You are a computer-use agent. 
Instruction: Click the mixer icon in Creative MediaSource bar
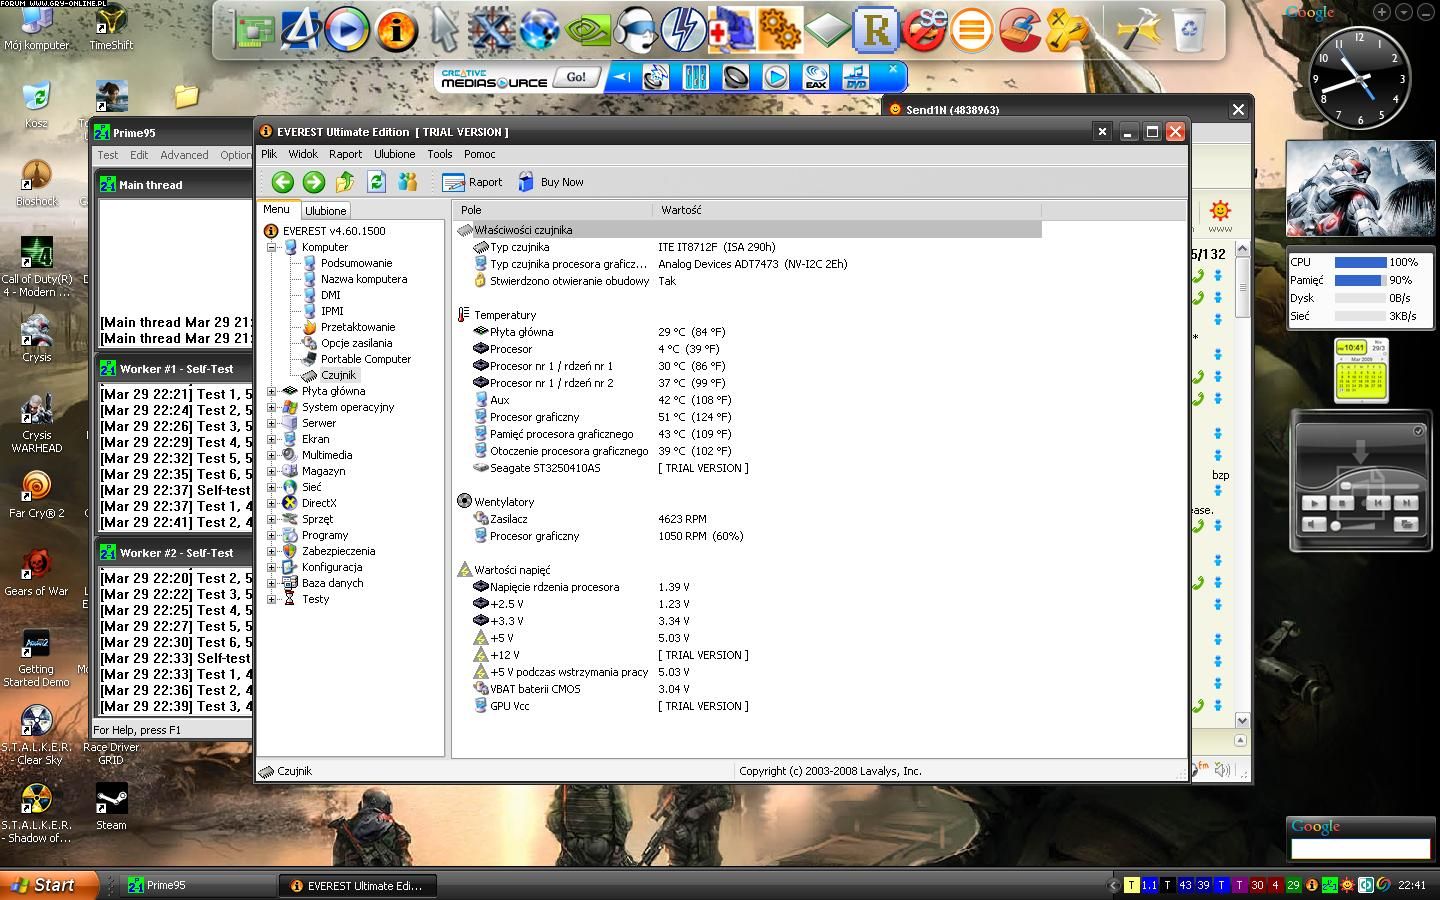click(695, 77)
